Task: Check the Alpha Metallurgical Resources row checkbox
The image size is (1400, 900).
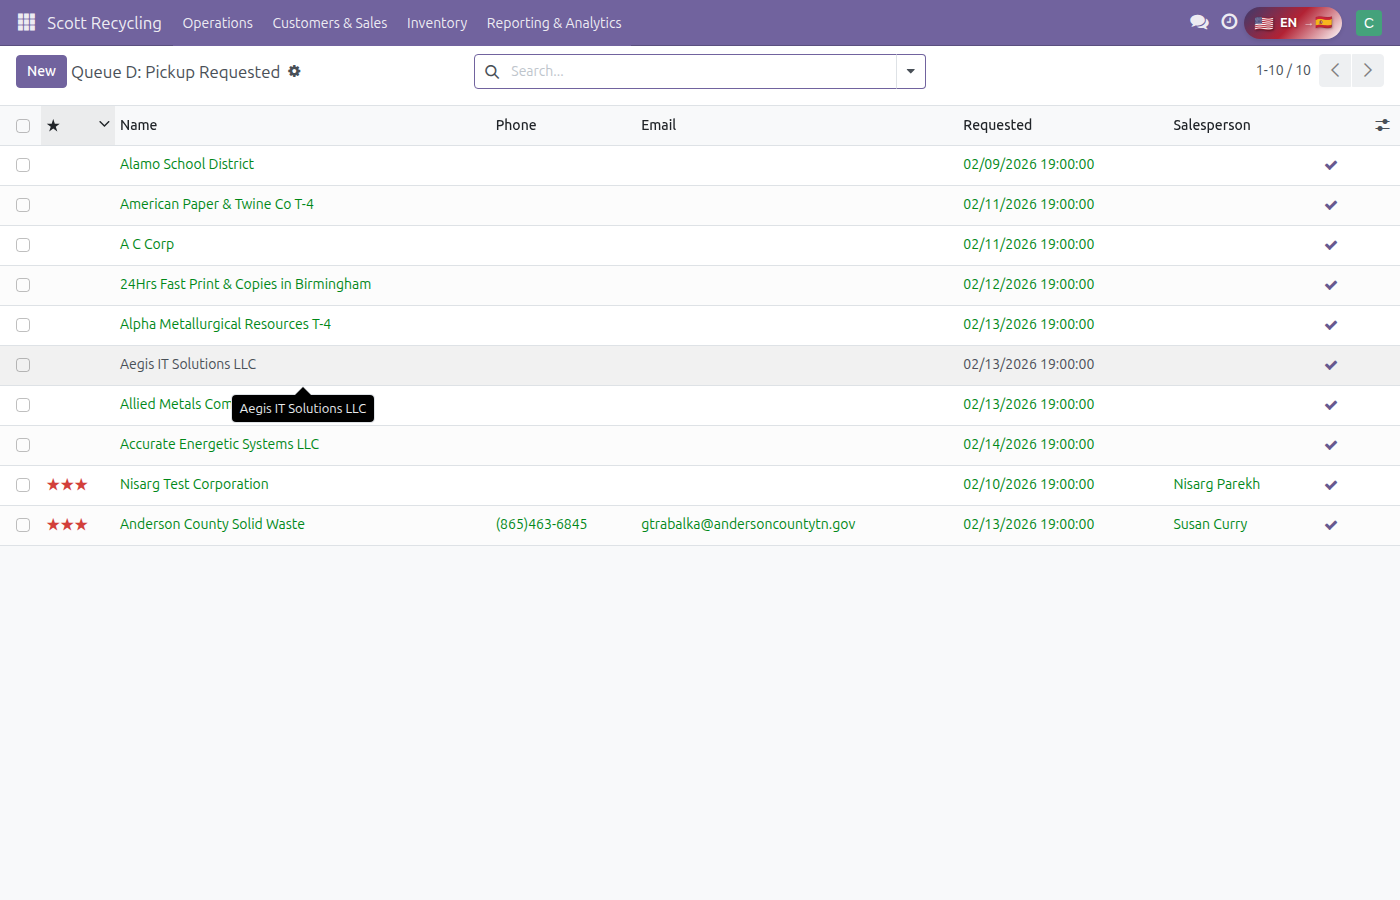Action: click(x=23, y=325)
